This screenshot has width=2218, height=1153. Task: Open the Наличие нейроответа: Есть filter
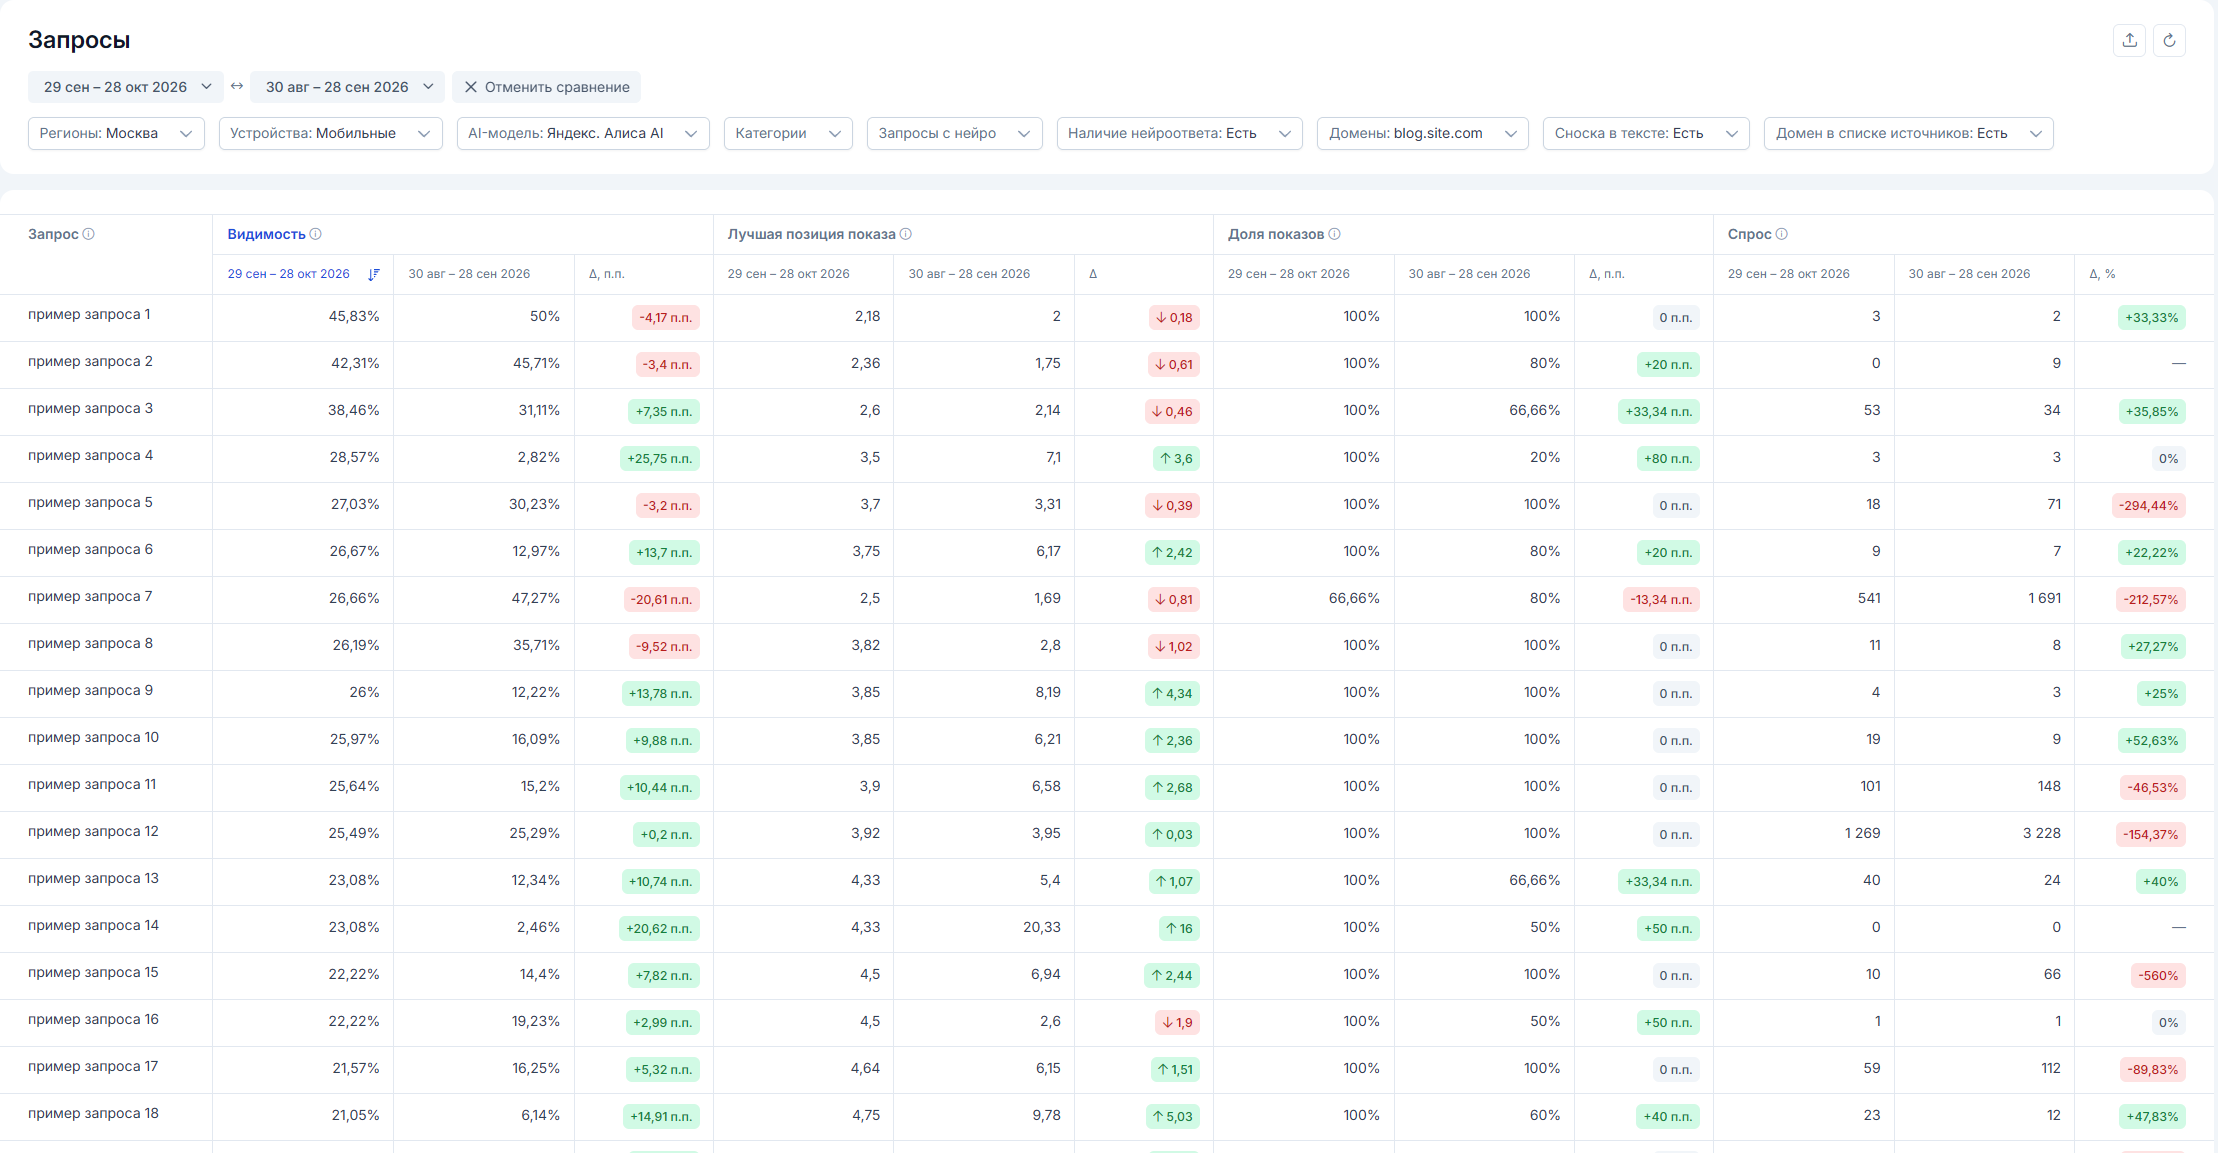point(1179,133)
